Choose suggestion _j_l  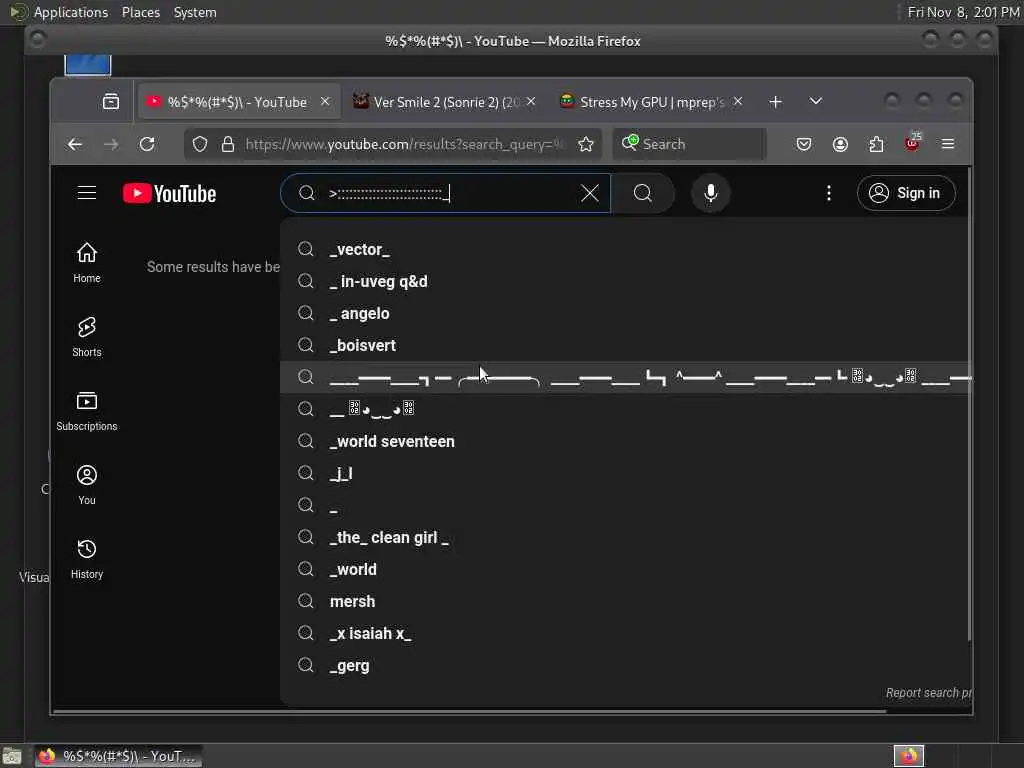coord(626,473)
